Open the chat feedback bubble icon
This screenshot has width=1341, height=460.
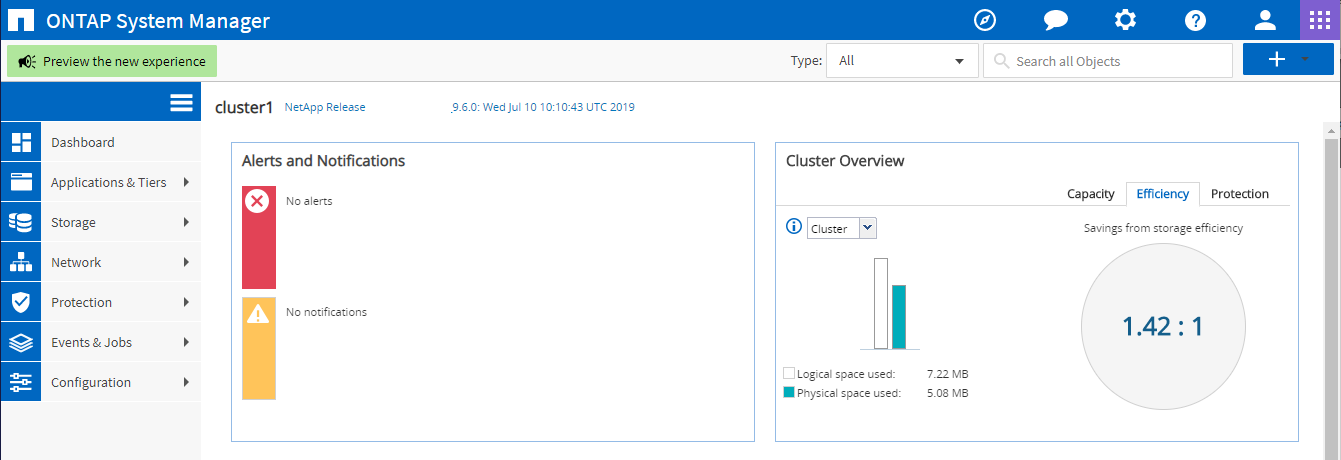pos(1056,20)
